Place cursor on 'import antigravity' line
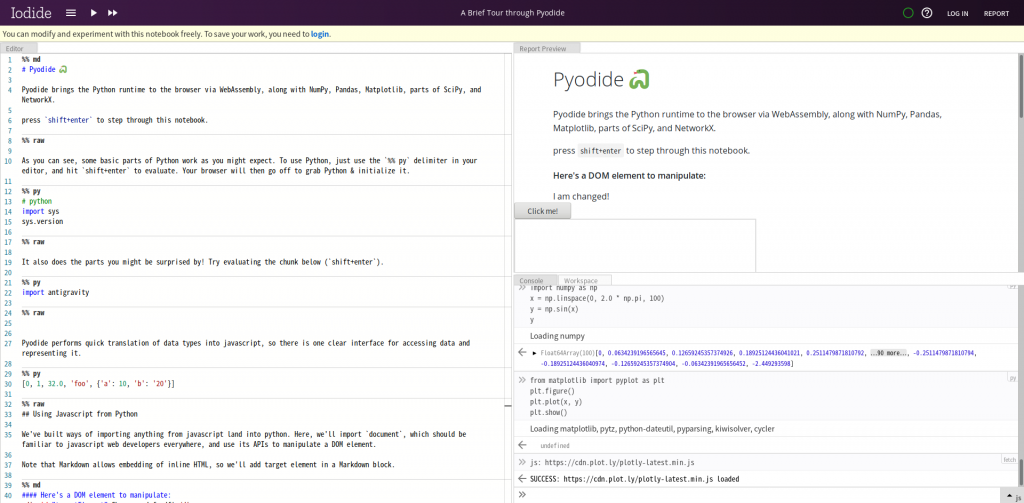 (x=56, y=293)
